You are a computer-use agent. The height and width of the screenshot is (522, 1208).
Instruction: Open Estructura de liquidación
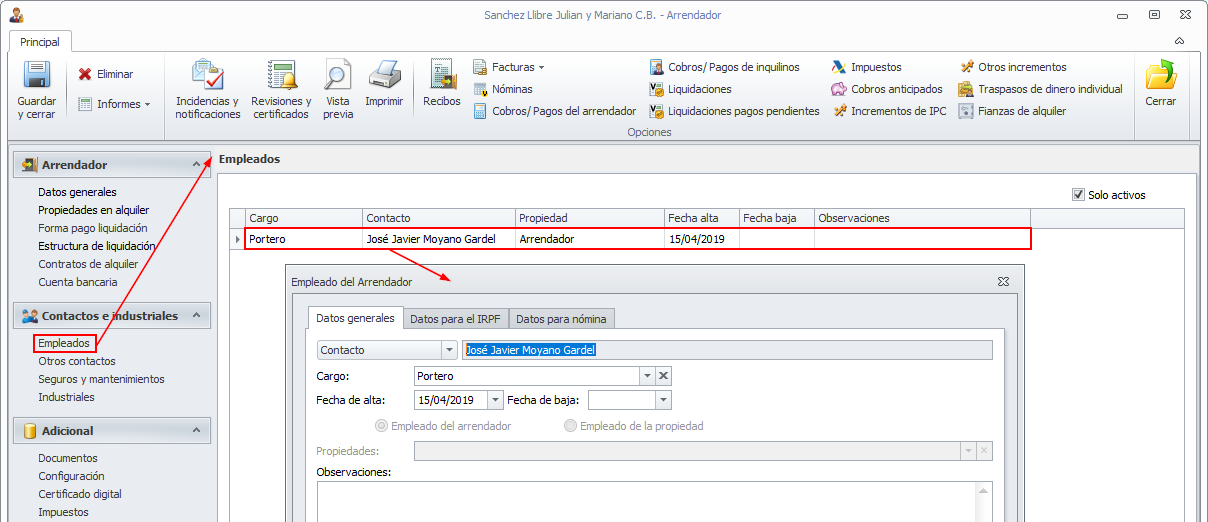[x=97, y=246]
